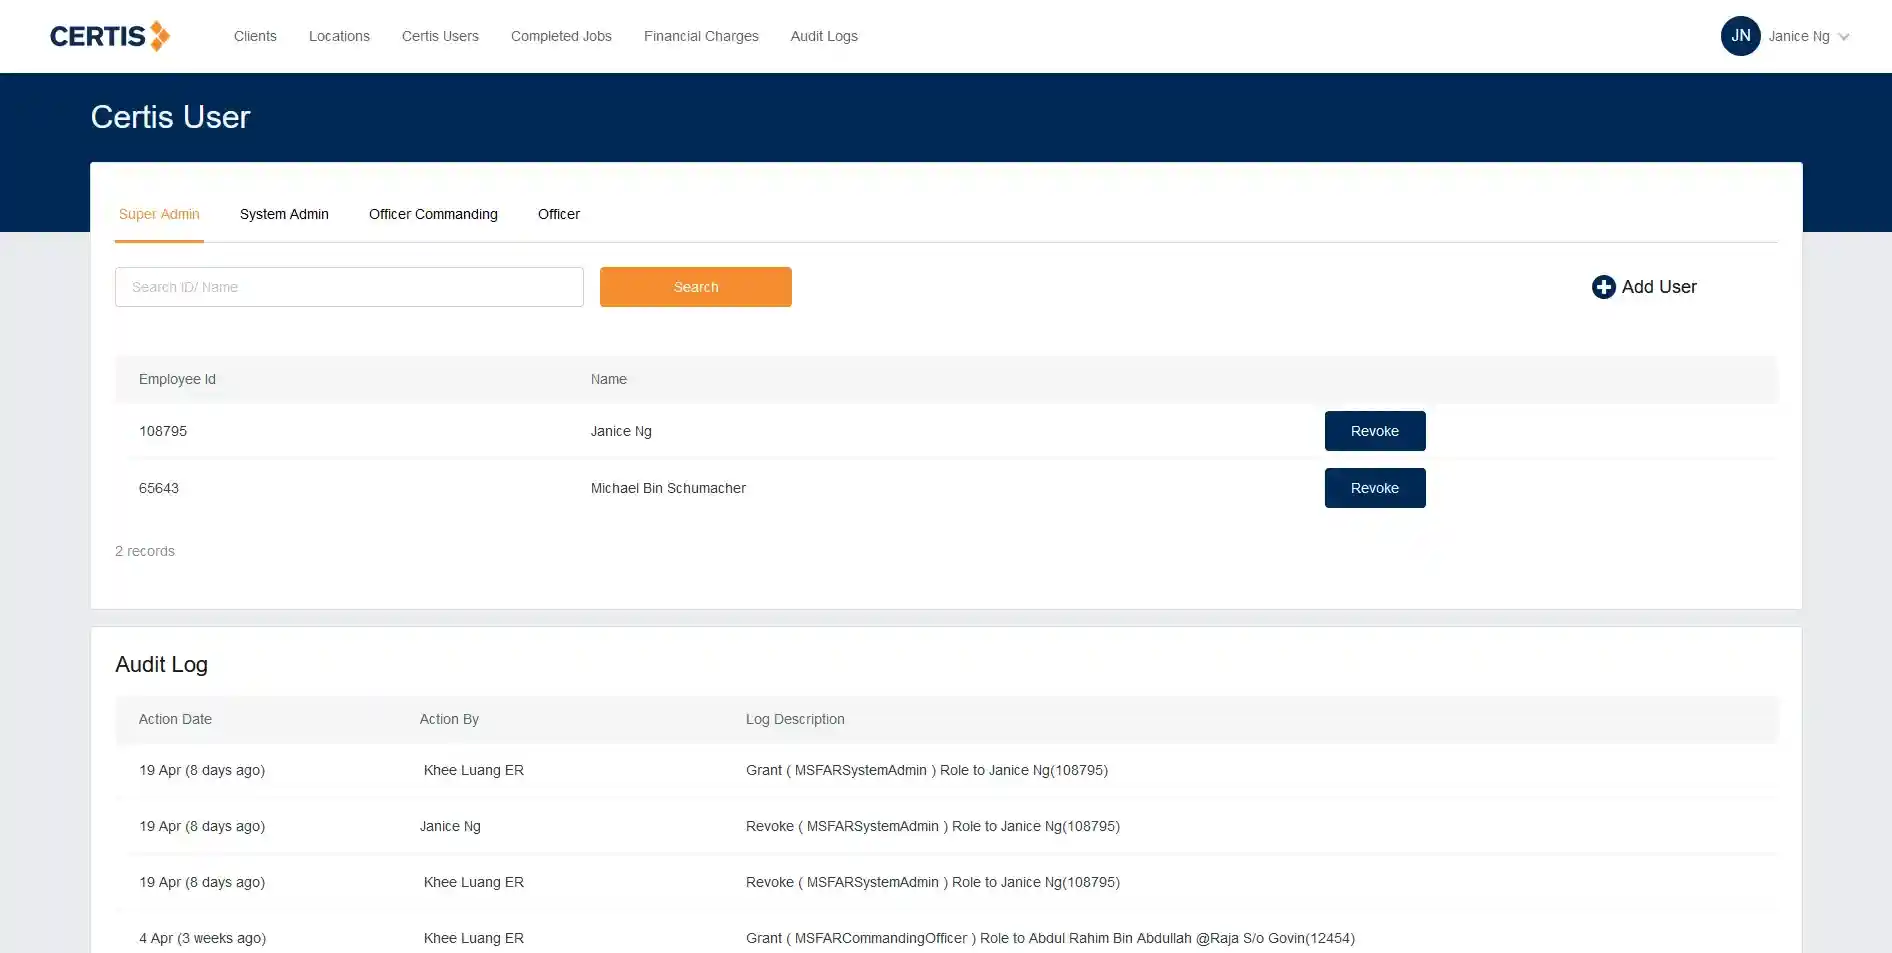Click the Action Date column header
This screenshot has width=1892, height=953.
pyautogui.click(x=175, y=719)
